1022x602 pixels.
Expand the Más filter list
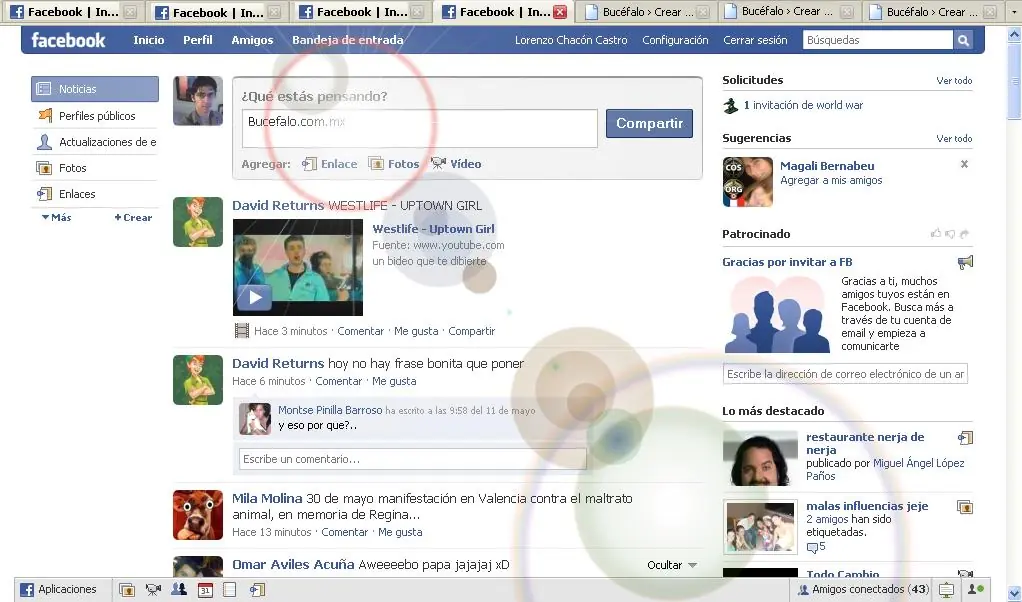pyautogui.click(x=57, y=217)
